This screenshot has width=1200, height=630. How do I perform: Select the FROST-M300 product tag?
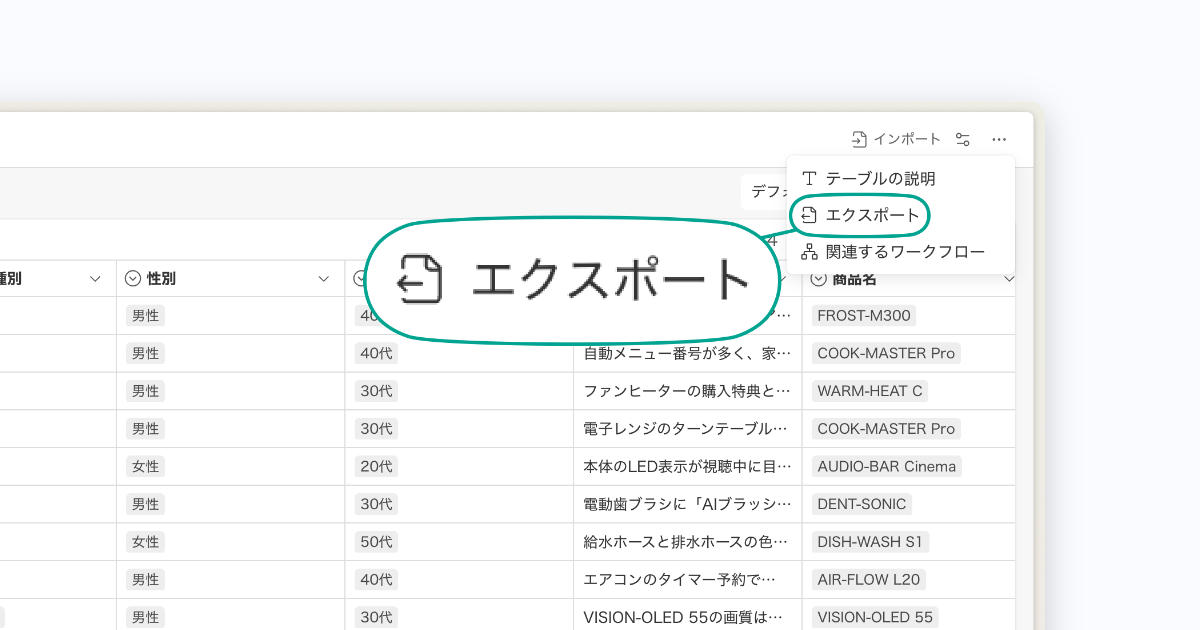864,316
